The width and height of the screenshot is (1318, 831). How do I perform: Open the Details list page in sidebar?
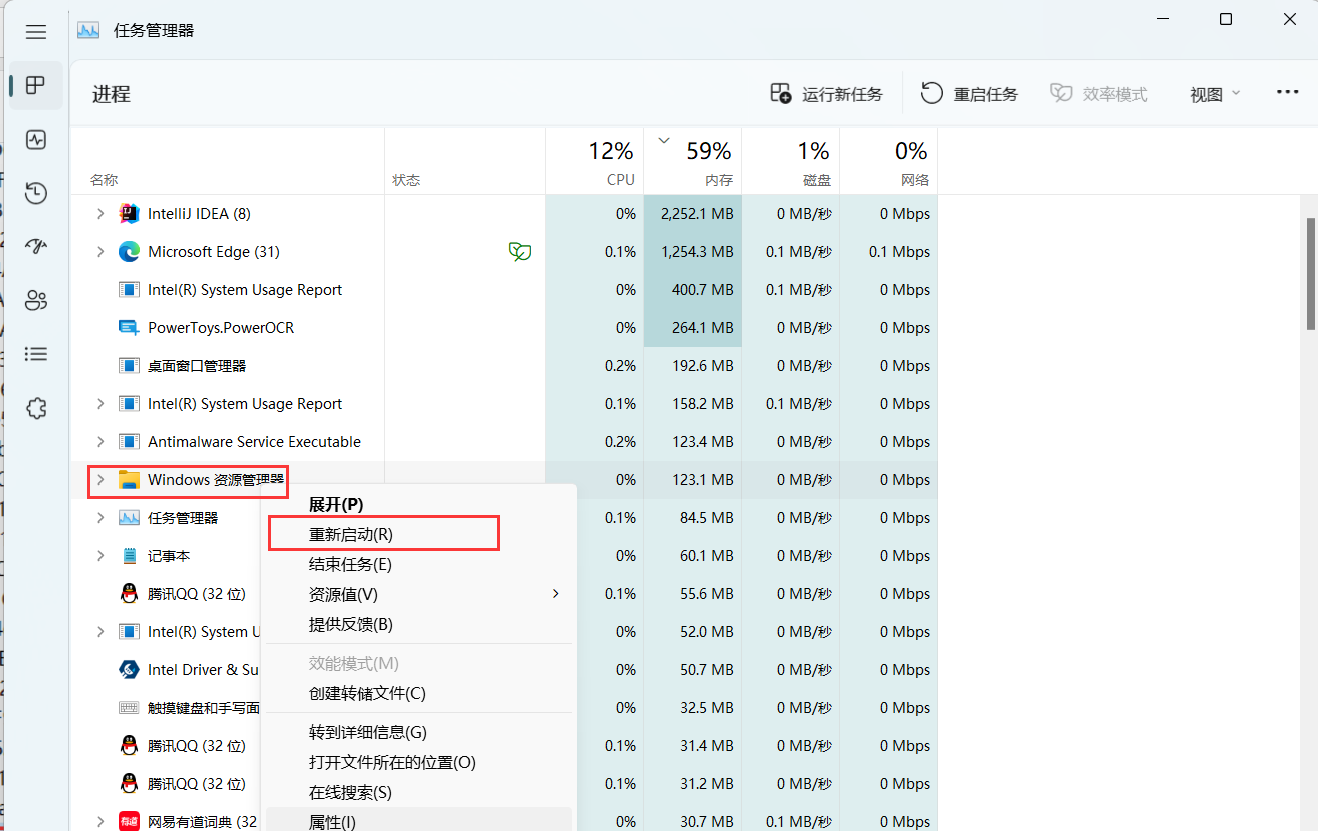[x=36, y=354]
